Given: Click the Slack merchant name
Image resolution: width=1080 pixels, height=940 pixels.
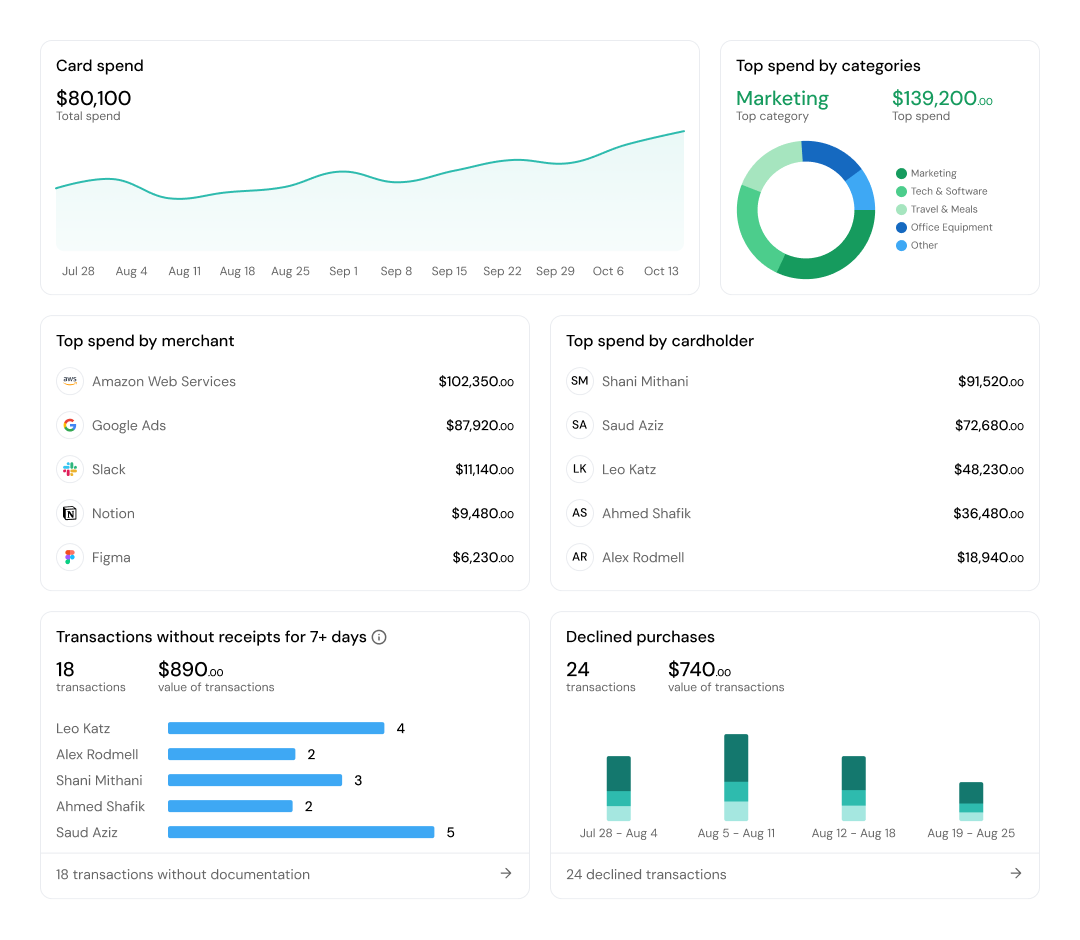Looking at the screenshot, I should [109, 470].
